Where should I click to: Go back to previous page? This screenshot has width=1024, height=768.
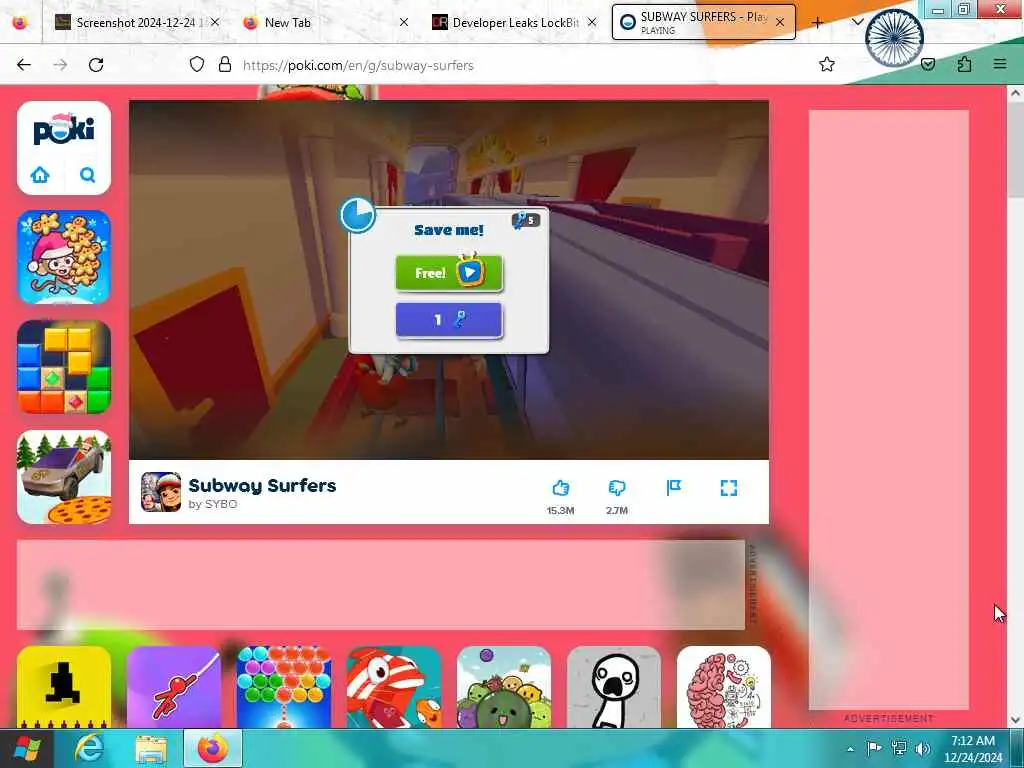click(24, 64)
